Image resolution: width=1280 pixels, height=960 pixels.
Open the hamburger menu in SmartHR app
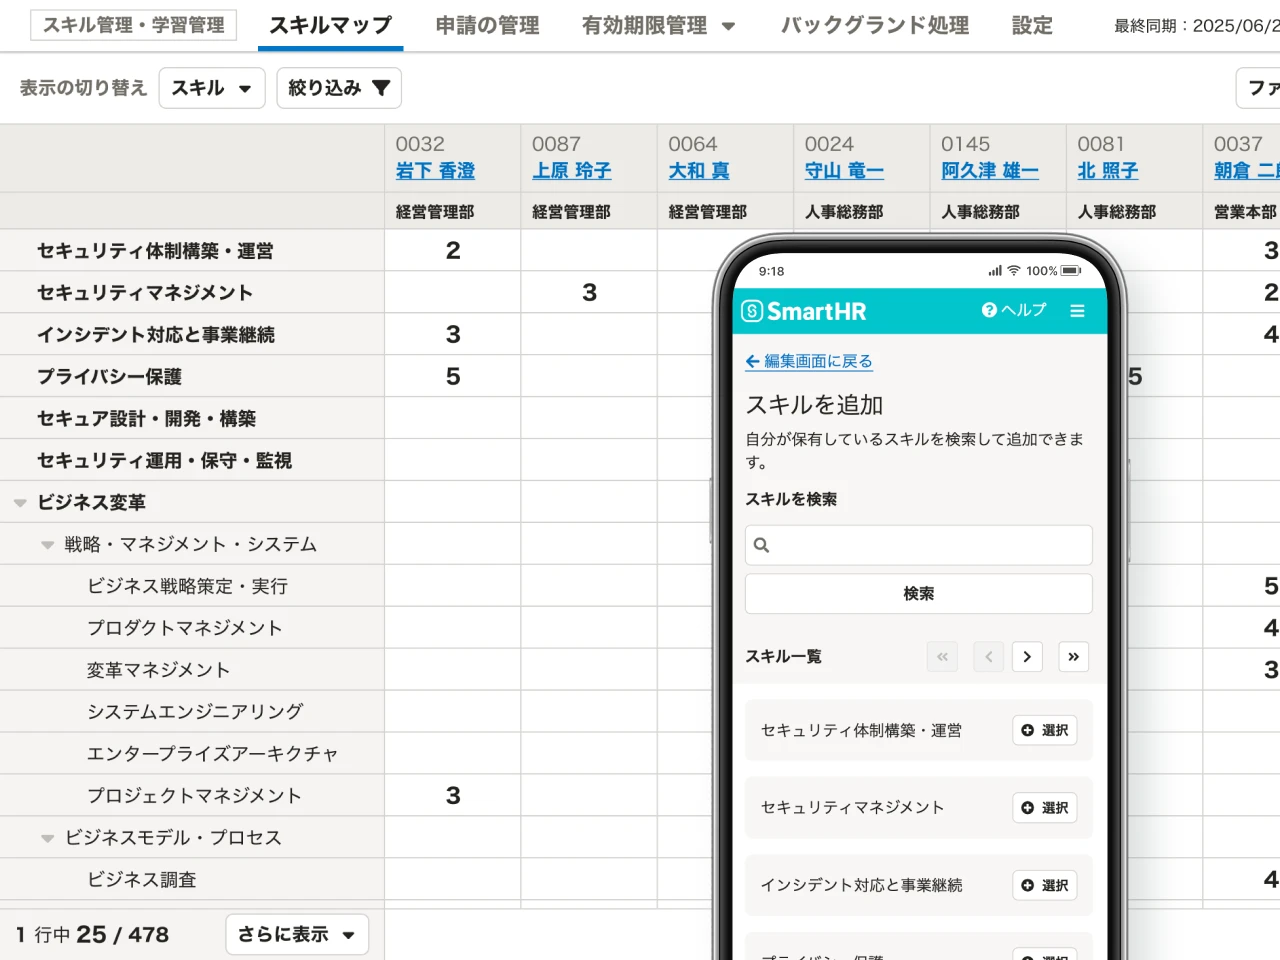click(1078, 310)
